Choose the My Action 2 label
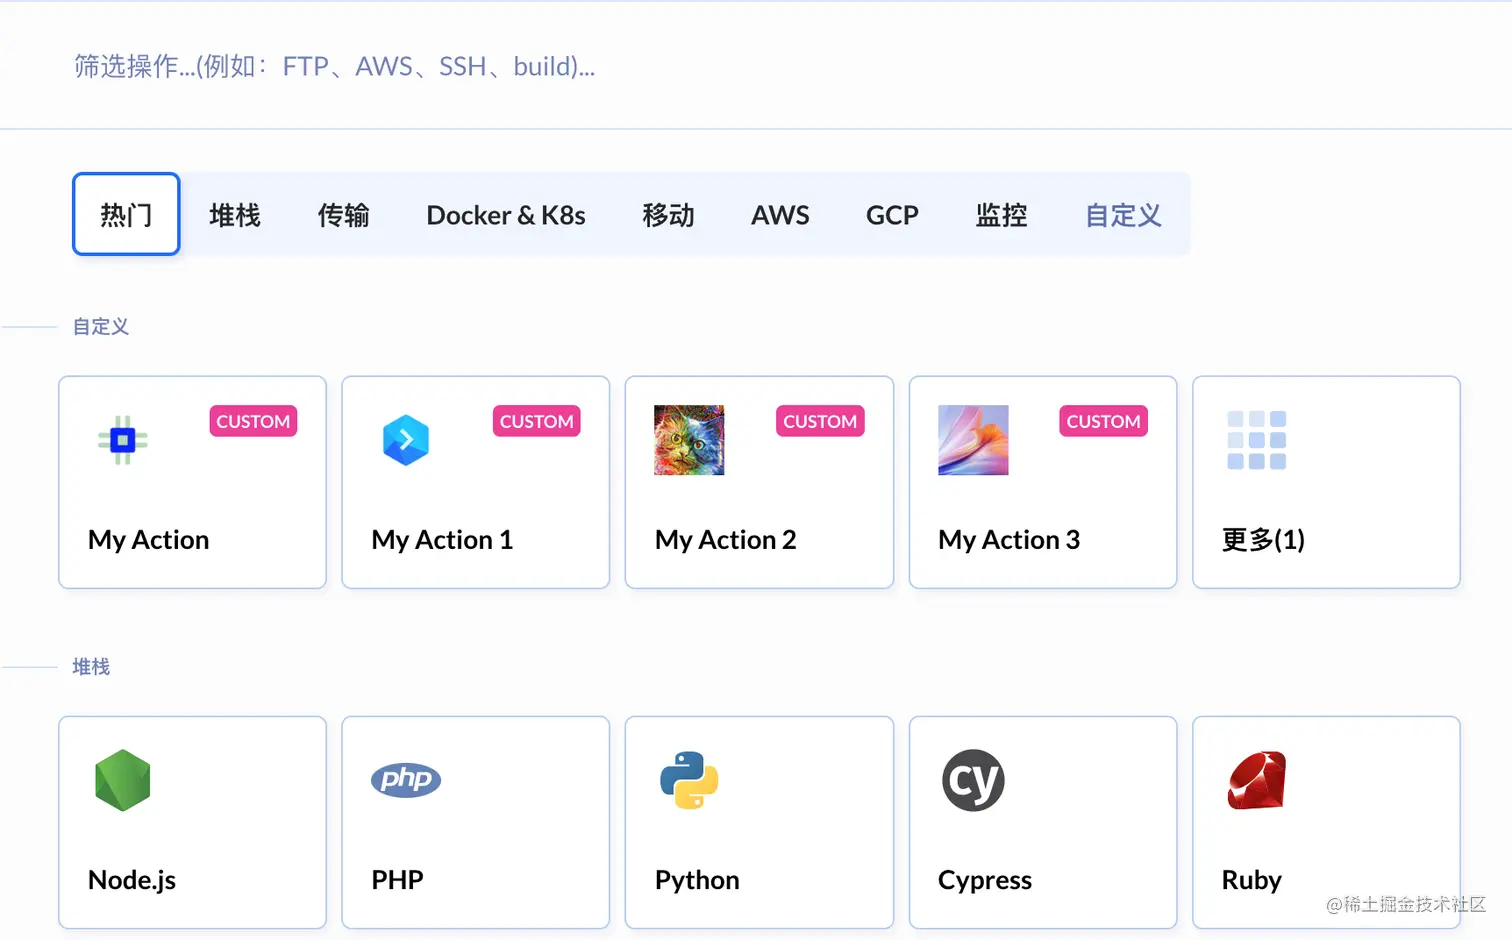The height and width of the screenshot is (940, 1512). [726, 540]
